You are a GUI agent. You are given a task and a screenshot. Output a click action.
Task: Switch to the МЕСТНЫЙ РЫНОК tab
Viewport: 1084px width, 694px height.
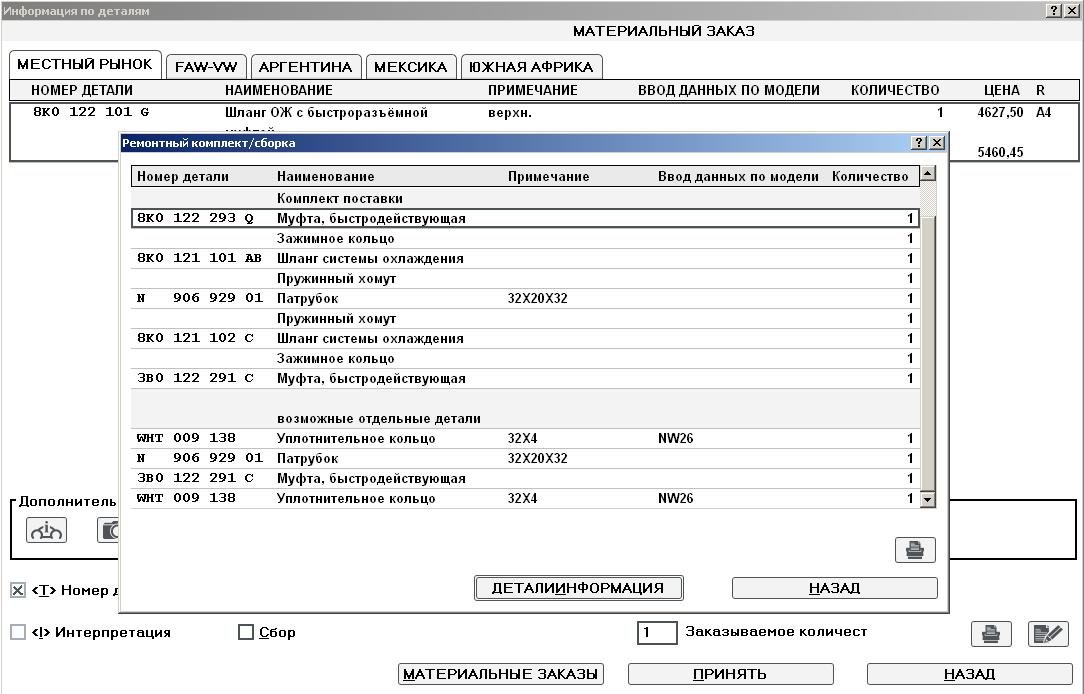85,64
